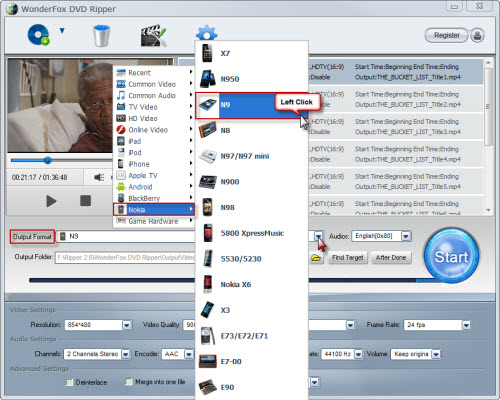Open the blue gear settings icon

(x=207, y=33)
